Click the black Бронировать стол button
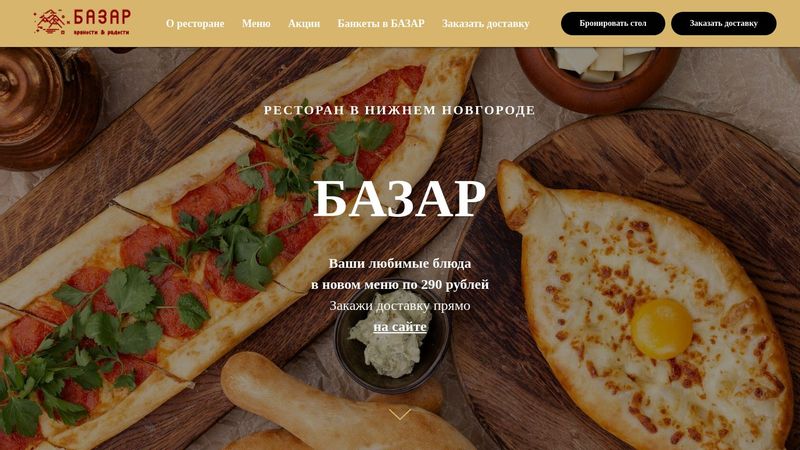 613,23
